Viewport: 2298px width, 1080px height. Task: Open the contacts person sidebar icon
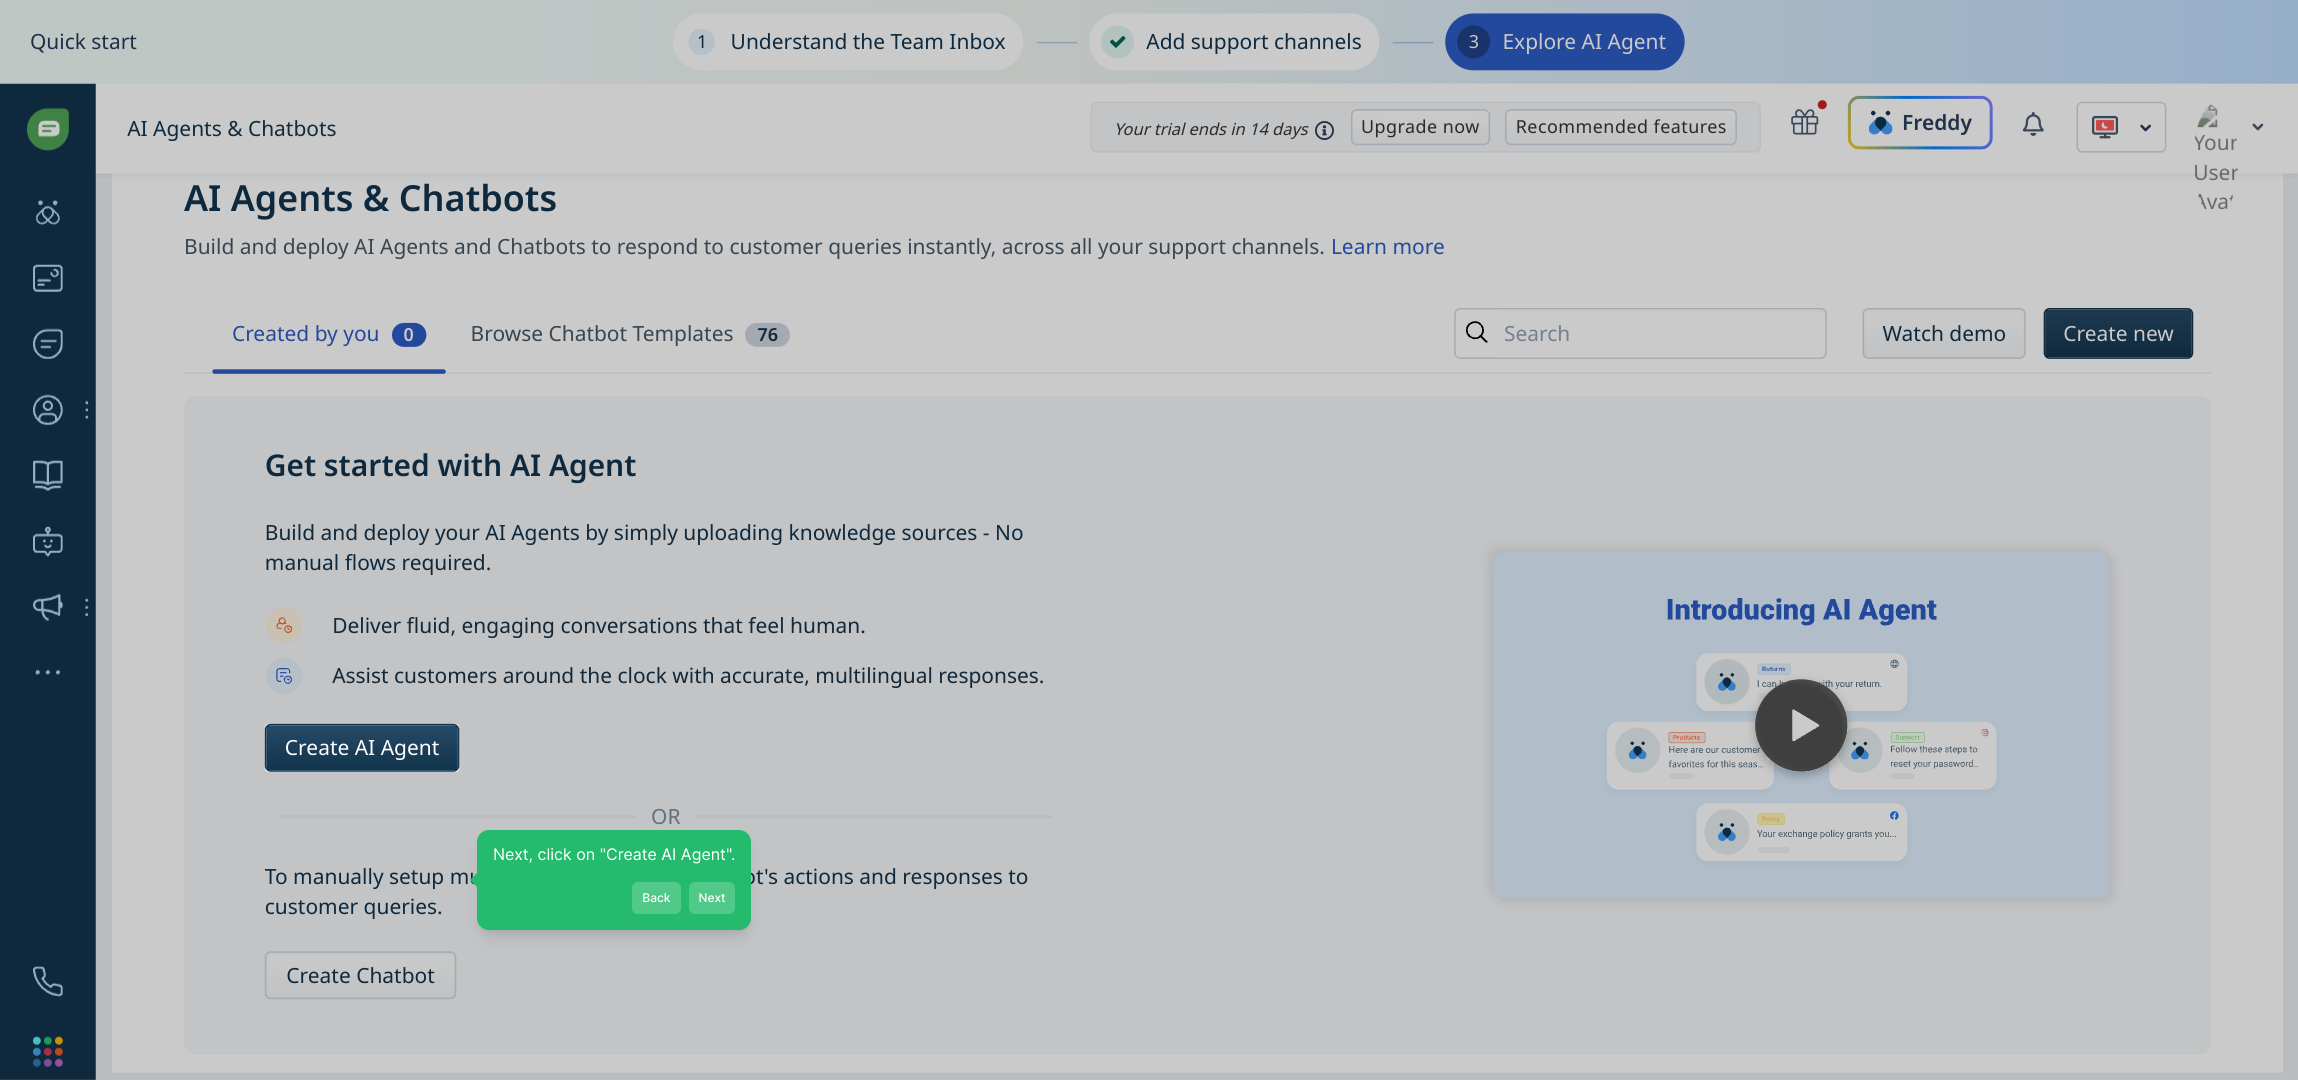pyautogui.click(x=47, y=410)
